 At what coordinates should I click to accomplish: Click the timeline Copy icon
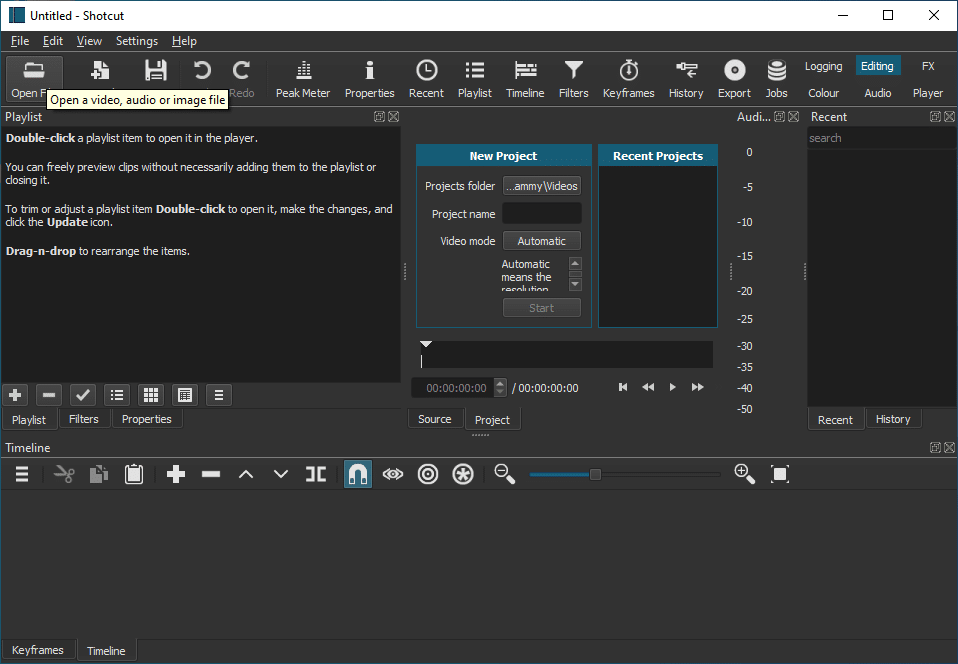pyautogui.click(x=99, y=474)
